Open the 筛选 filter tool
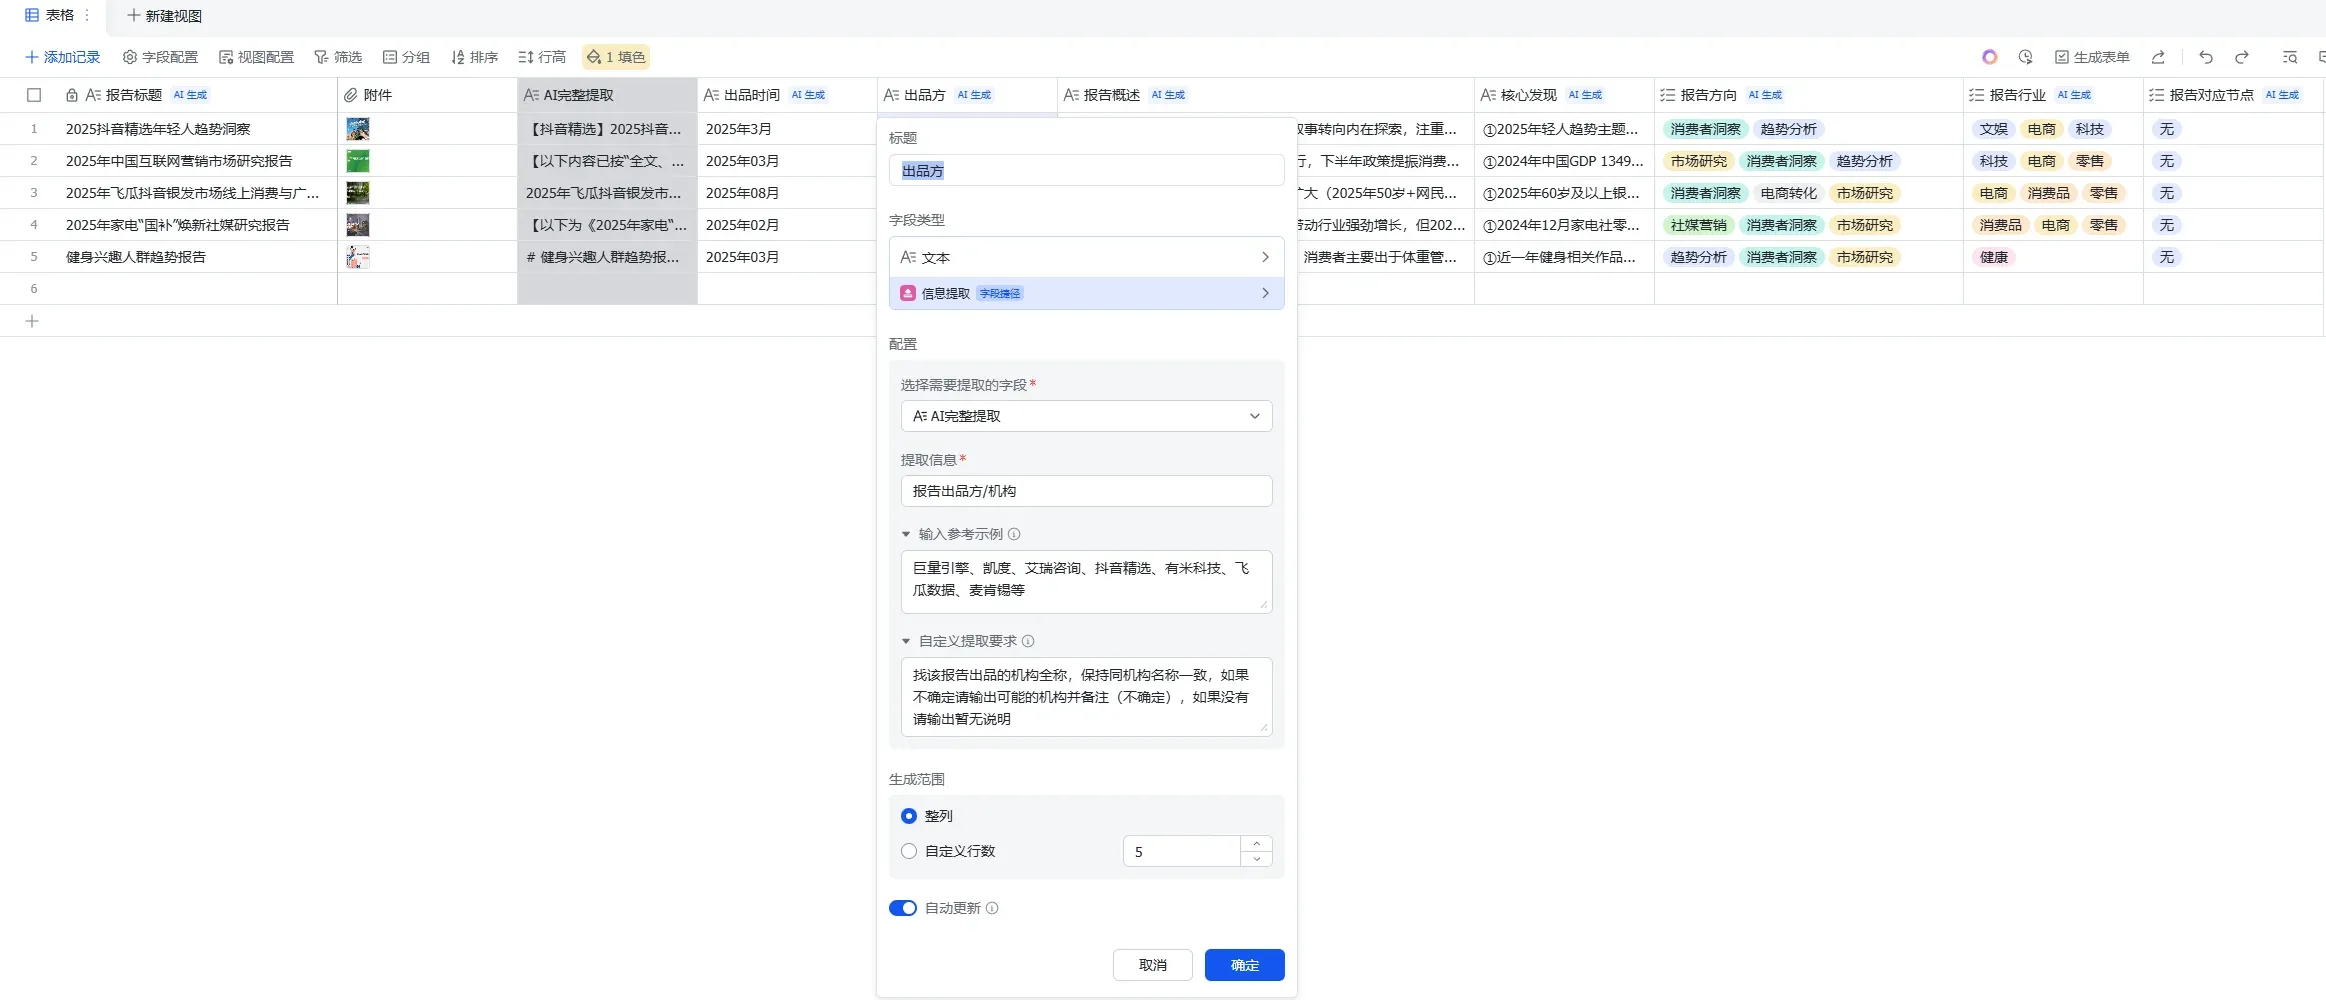 pyautogui.click(x=340, y=57)
